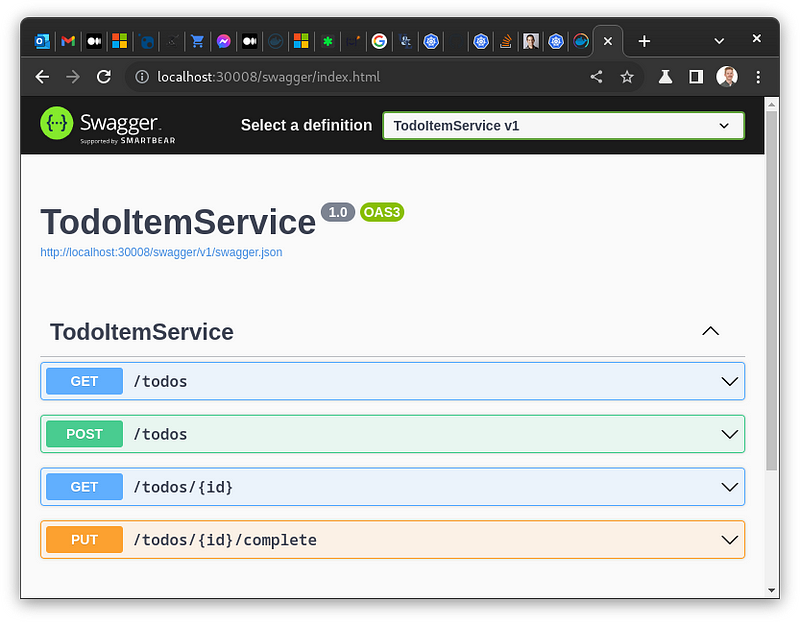Open the Stack Overflow browser tab

(x=506, y=41)
